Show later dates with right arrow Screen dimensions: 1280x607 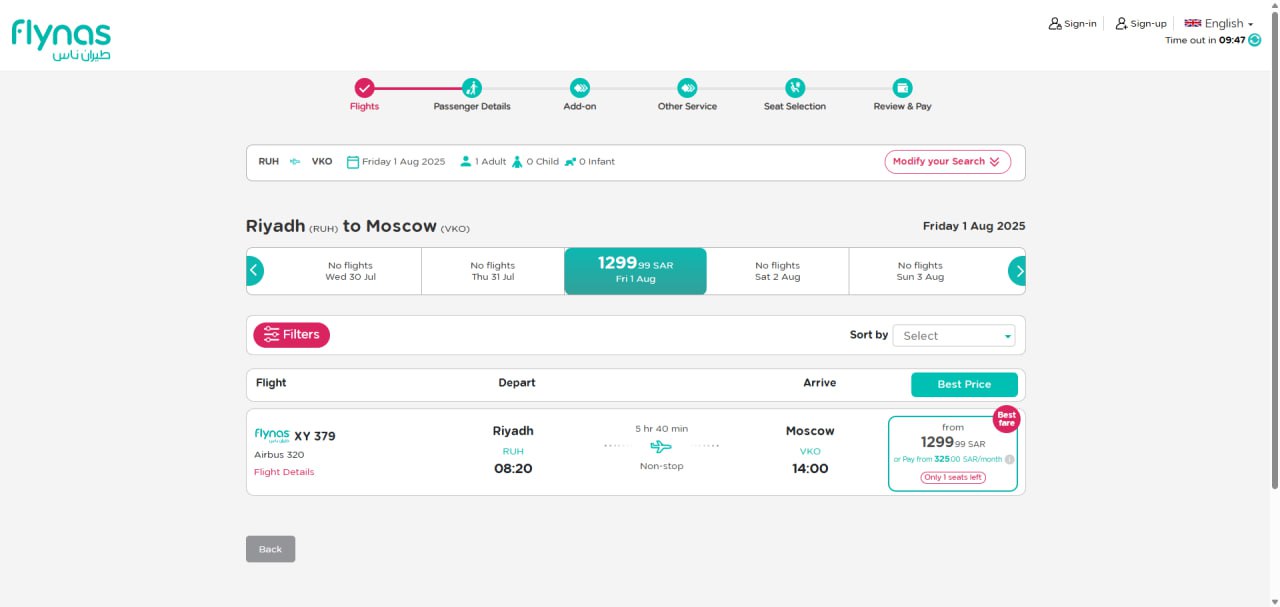1017,271
